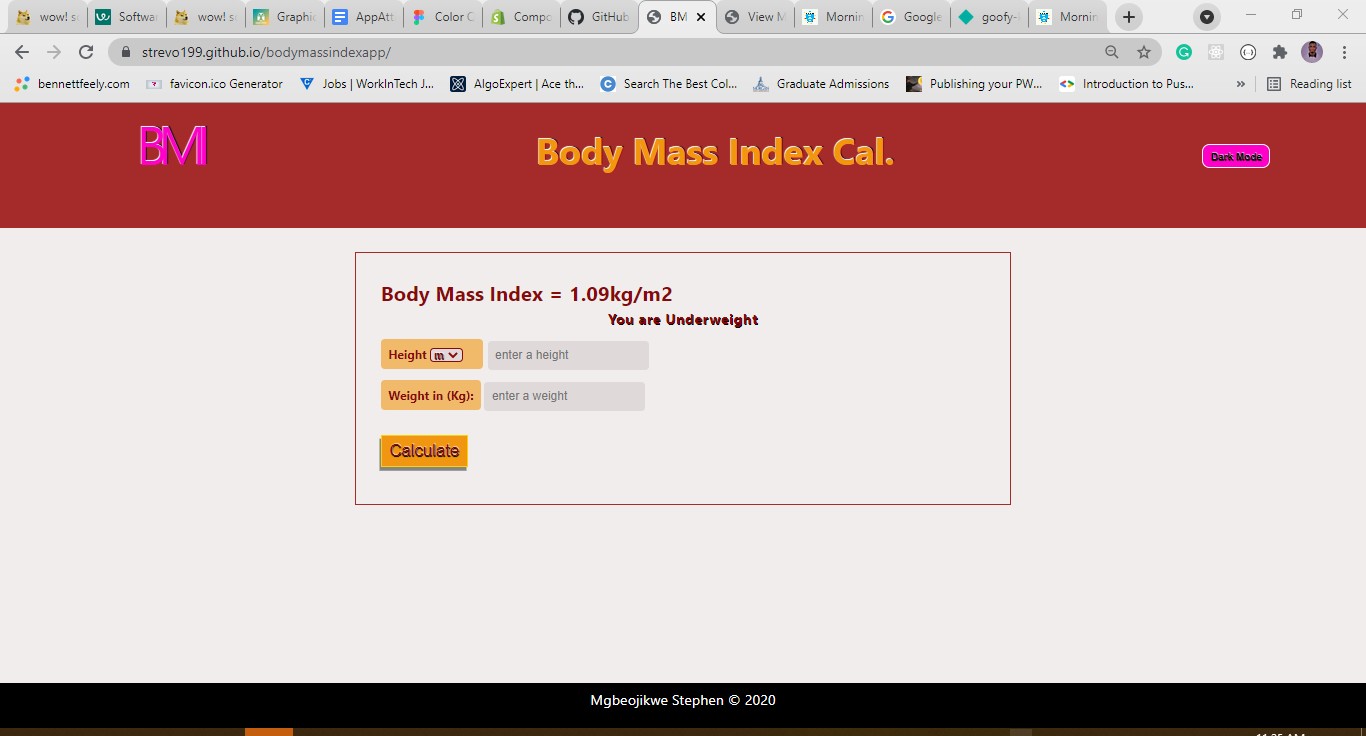Open the zoom magnifier icon in address bar
The height and width of the screenshot is (736, 1366).
[1112, 52]
